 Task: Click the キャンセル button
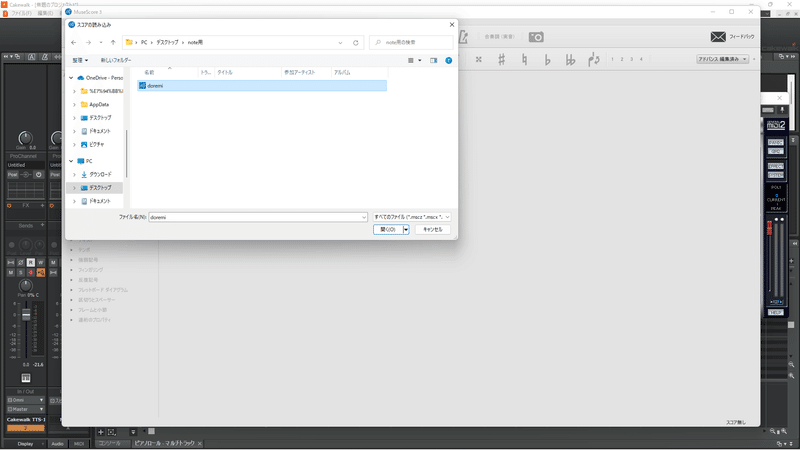point(433,230)
